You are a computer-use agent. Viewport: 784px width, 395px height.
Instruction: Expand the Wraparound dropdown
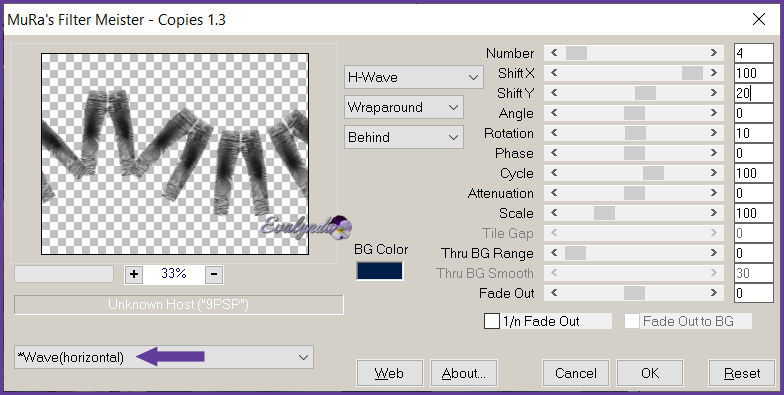(404, 107)
